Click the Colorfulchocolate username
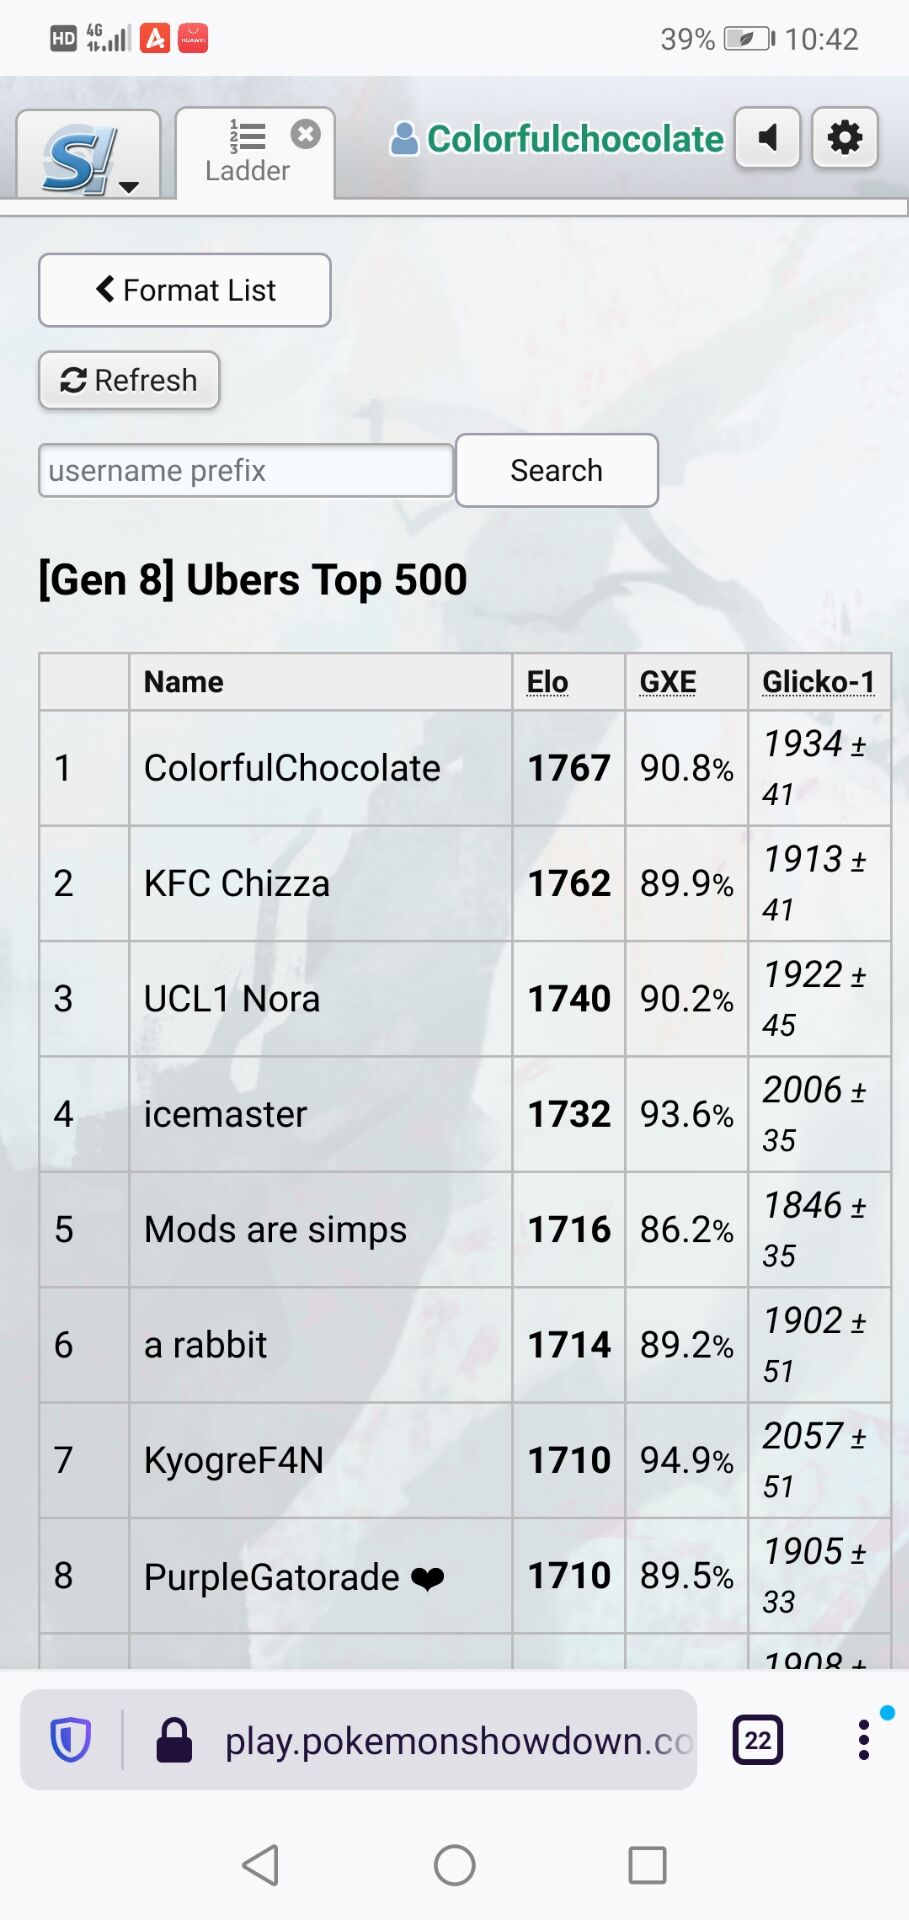 tap(574, 139)
